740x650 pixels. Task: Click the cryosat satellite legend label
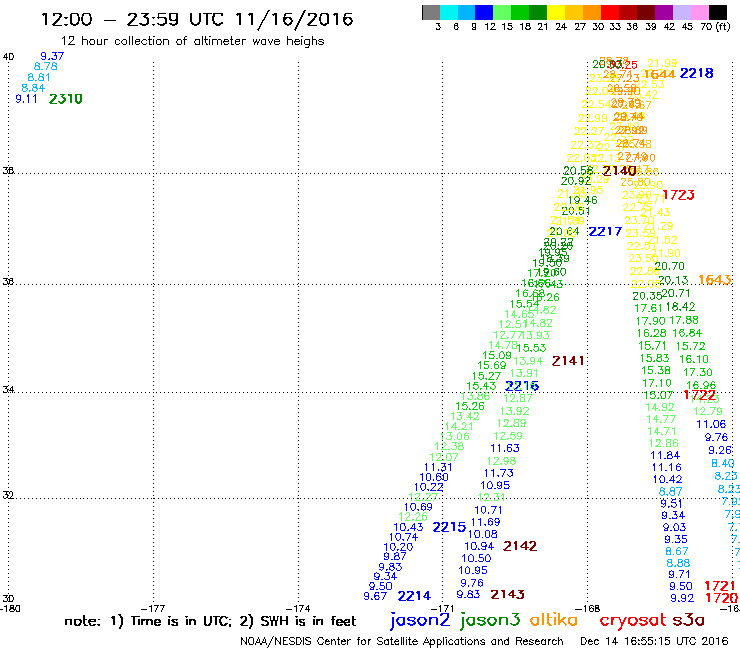[633, 621]
